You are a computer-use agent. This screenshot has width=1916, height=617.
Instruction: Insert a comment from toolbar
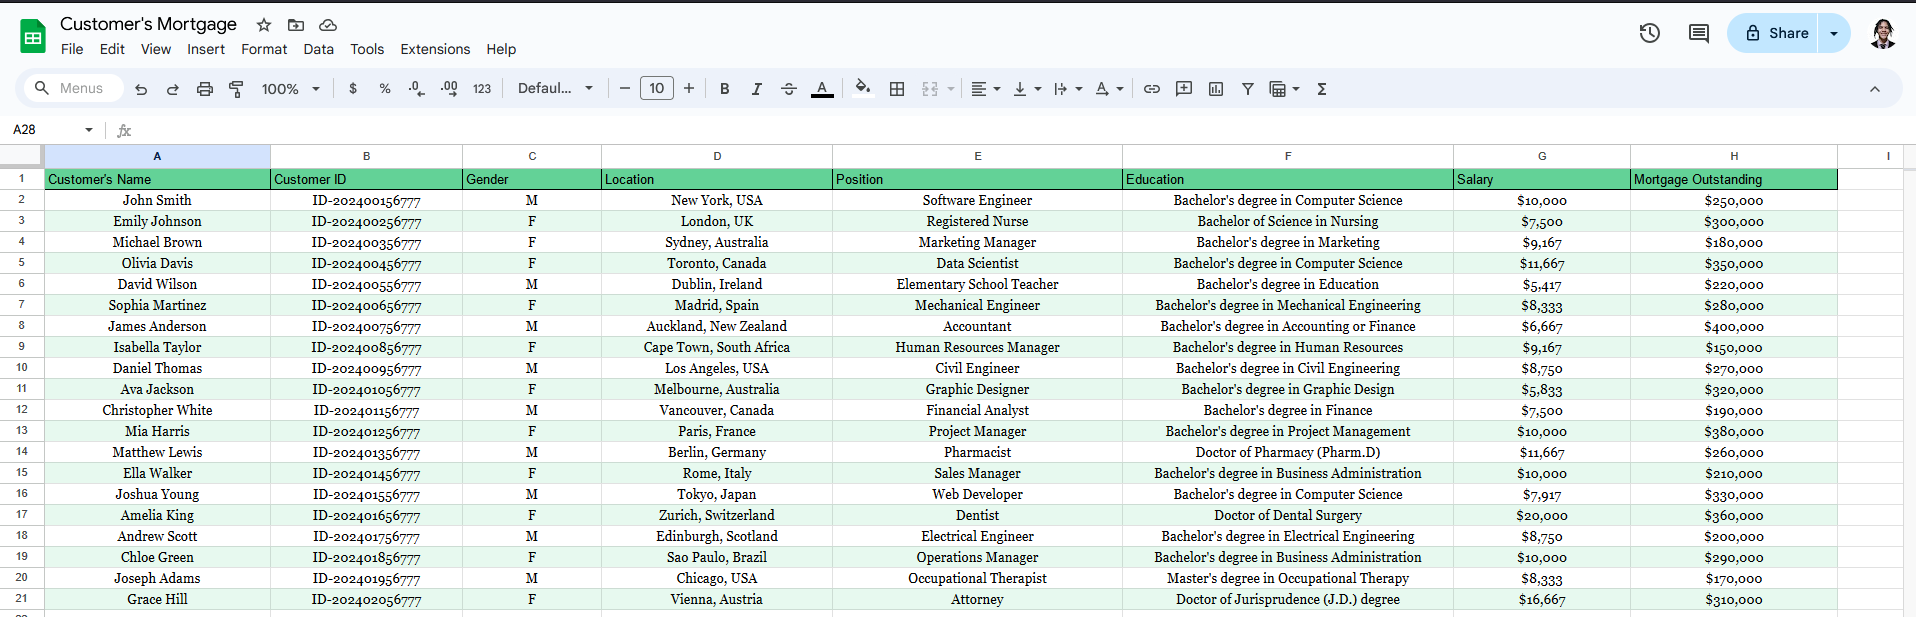(x=1184, y=89)
